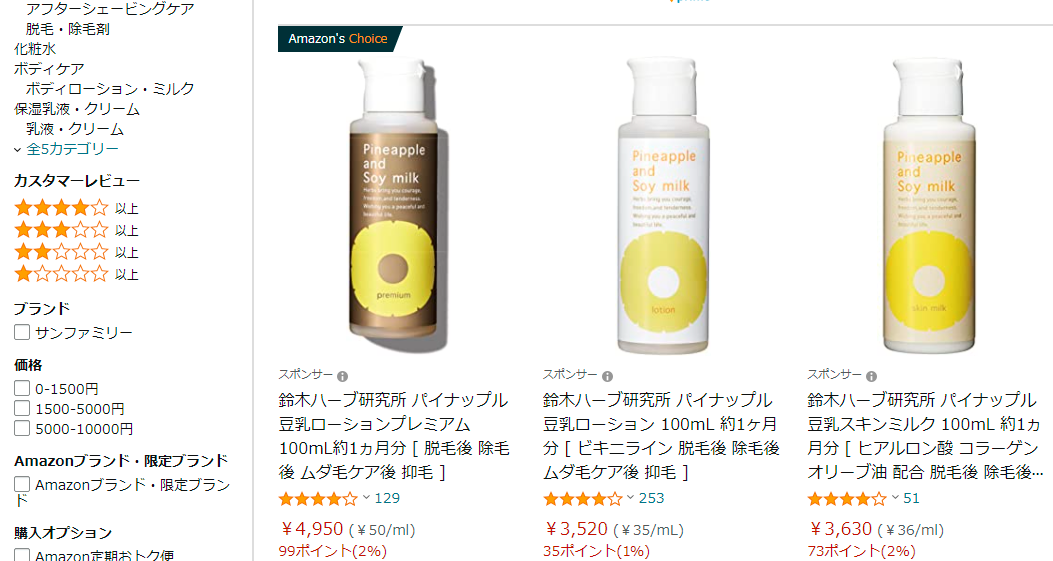Toggle Amazonブランド・限定ブランド checkbox
This screenshot has height=561, width=1053.
coord(22,484)
